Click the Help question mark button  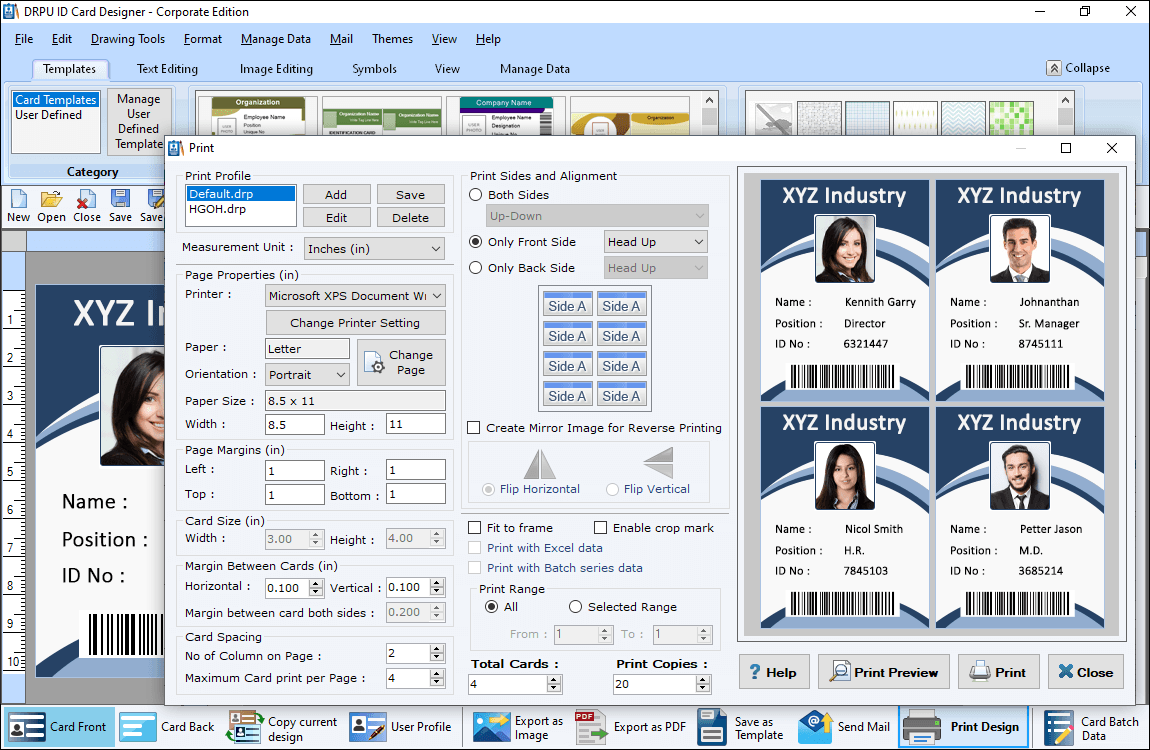point(774,672)
